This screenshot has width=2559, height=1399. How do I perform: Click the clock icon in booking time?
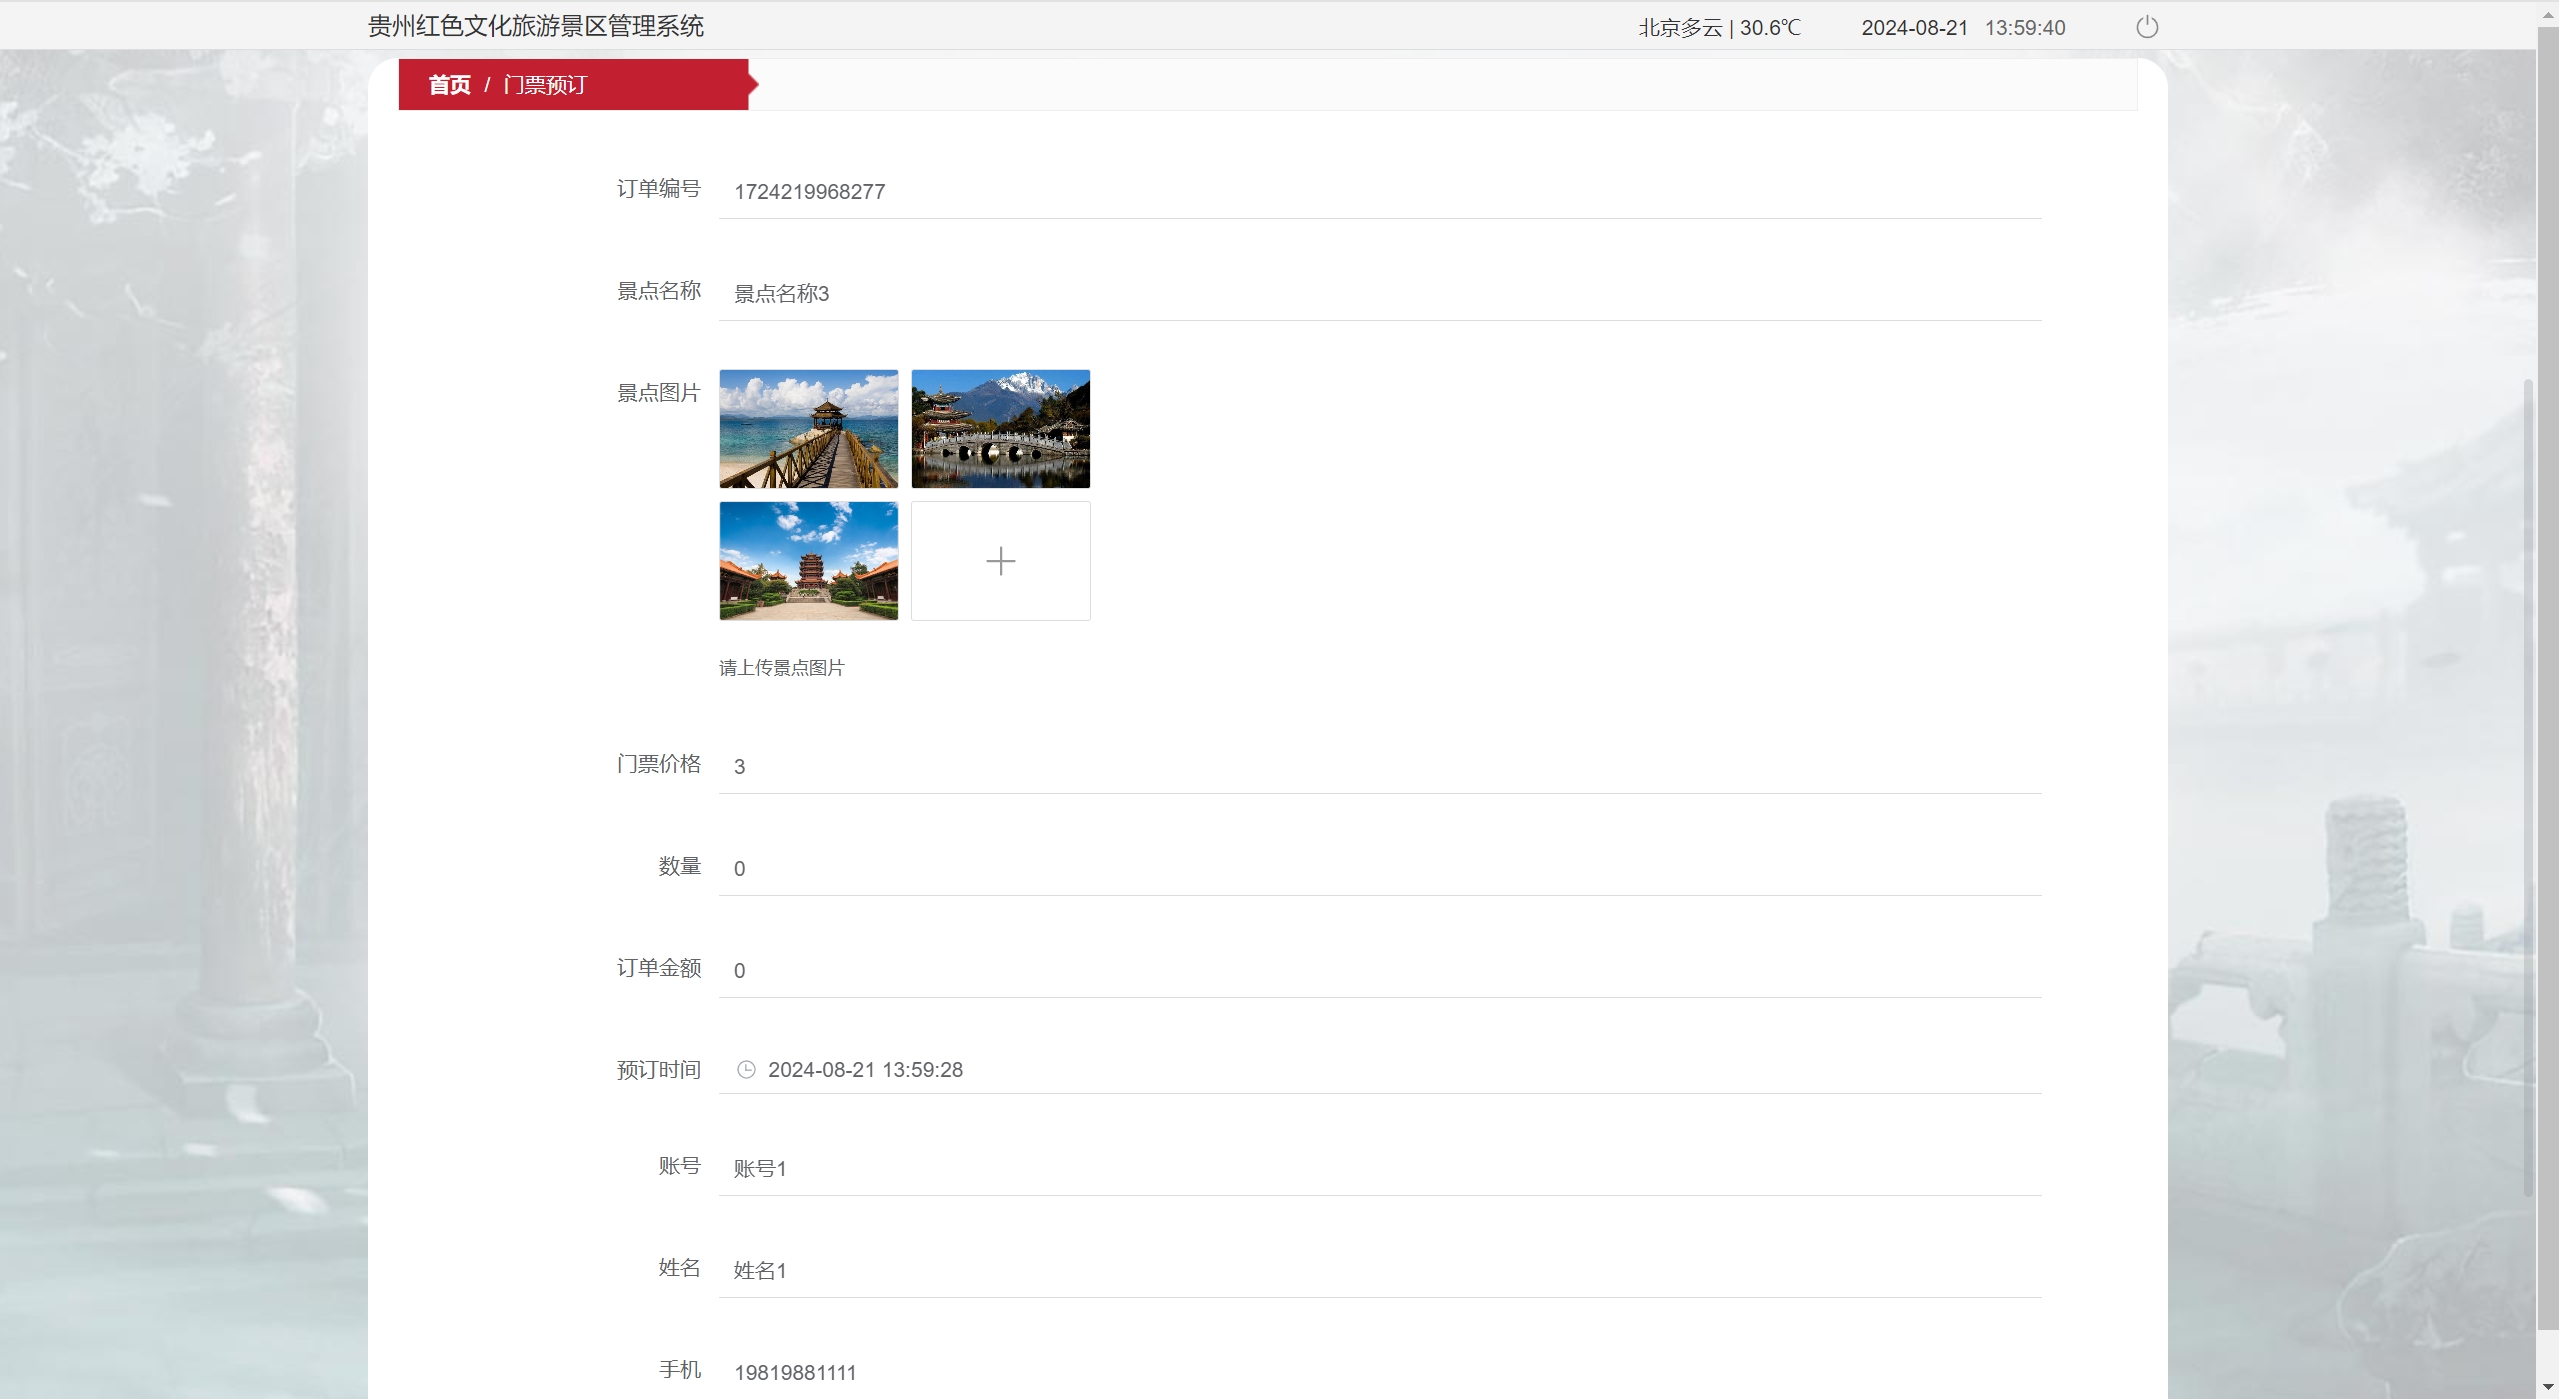(x=746, y=1069)
